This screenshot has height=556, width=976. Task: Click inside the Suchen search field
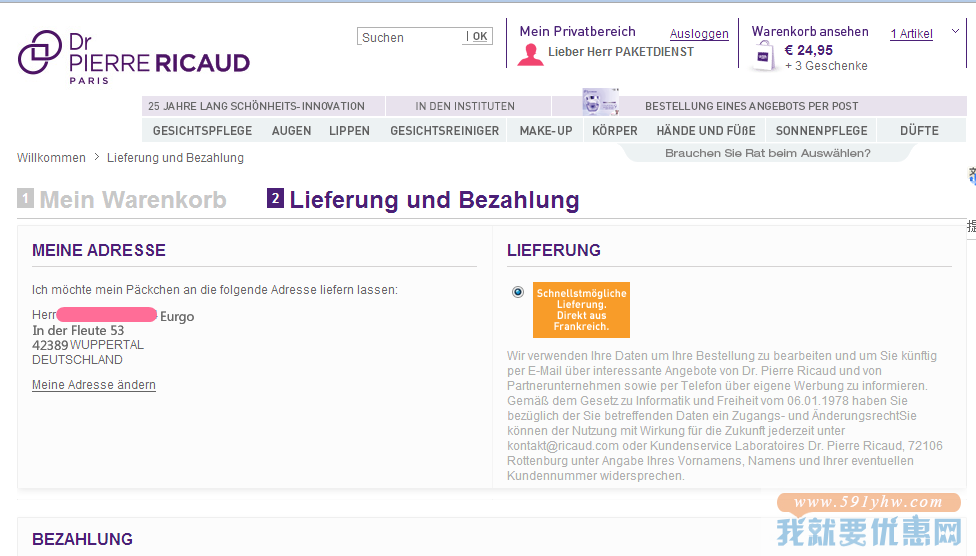coord(411,37)
